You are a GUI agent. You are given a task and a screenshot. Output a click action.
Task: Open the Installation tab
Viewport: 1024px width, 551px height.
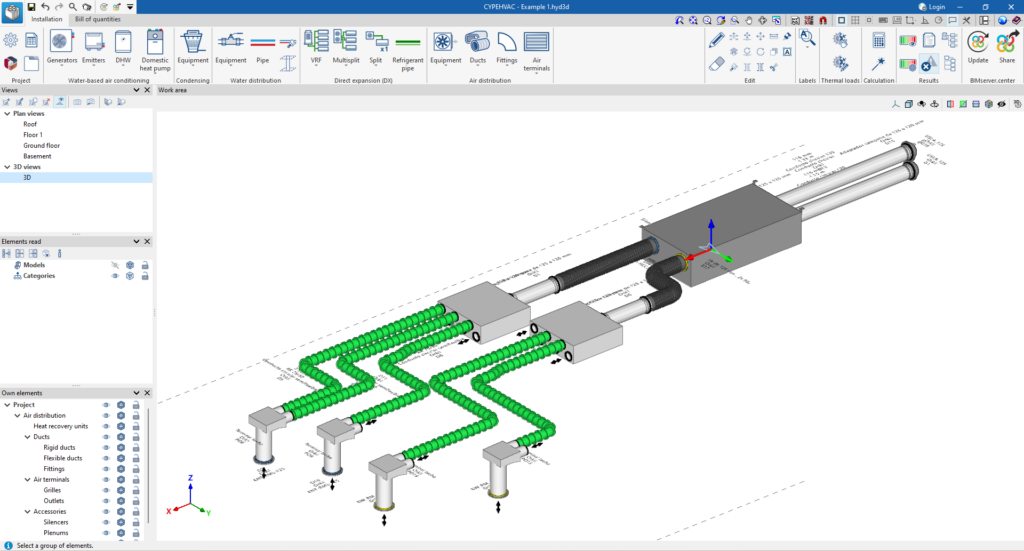46,19
